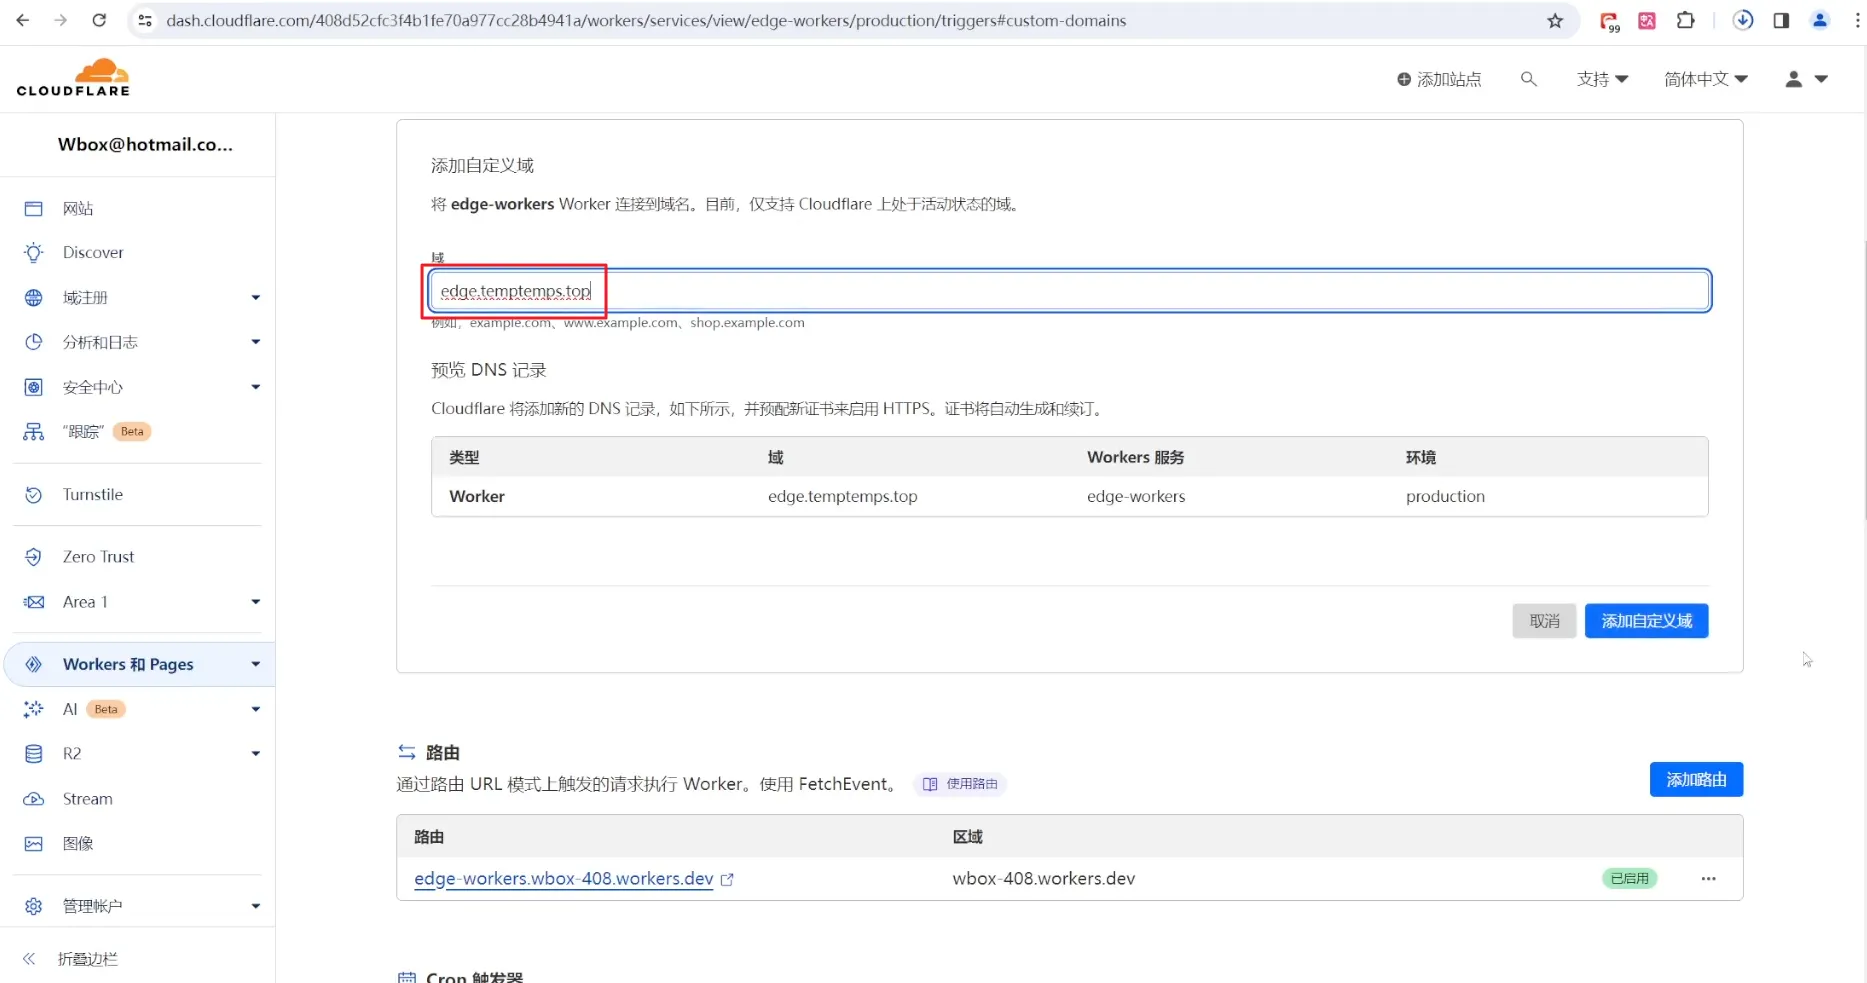The width and height of the screenshot is (1867, 983).
Task: Click the 网站 sidebar icon
Action: (34, 208)
